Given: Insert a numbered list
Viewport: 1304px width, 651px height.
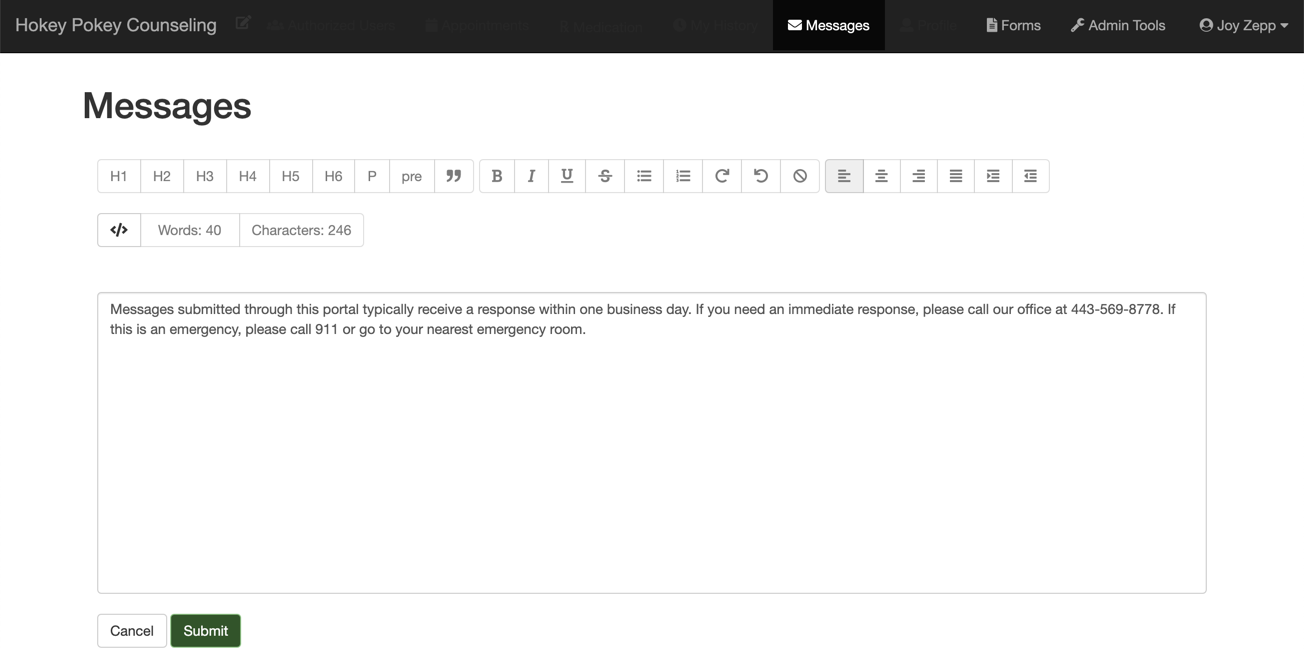Looking at the screenshot, I should coord(683,176).
